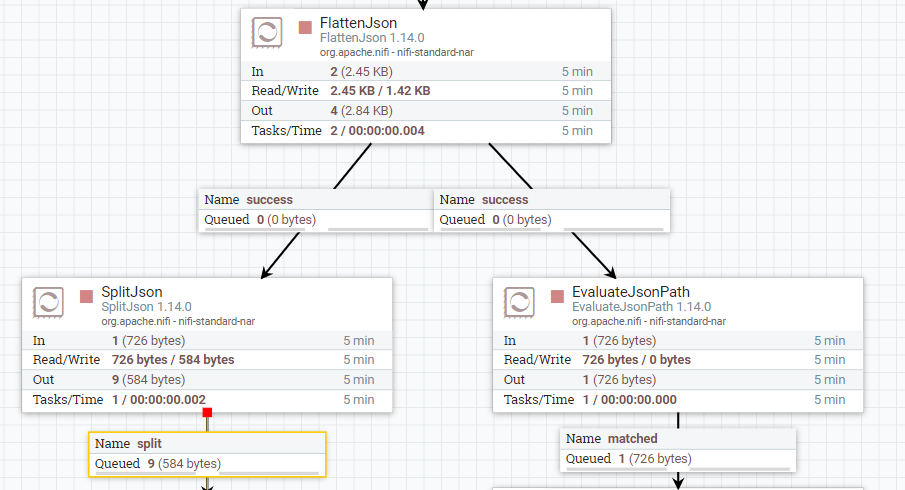Click FlattenJson Tasks/Time 2 / 00:00:00.004

(377, 131)
